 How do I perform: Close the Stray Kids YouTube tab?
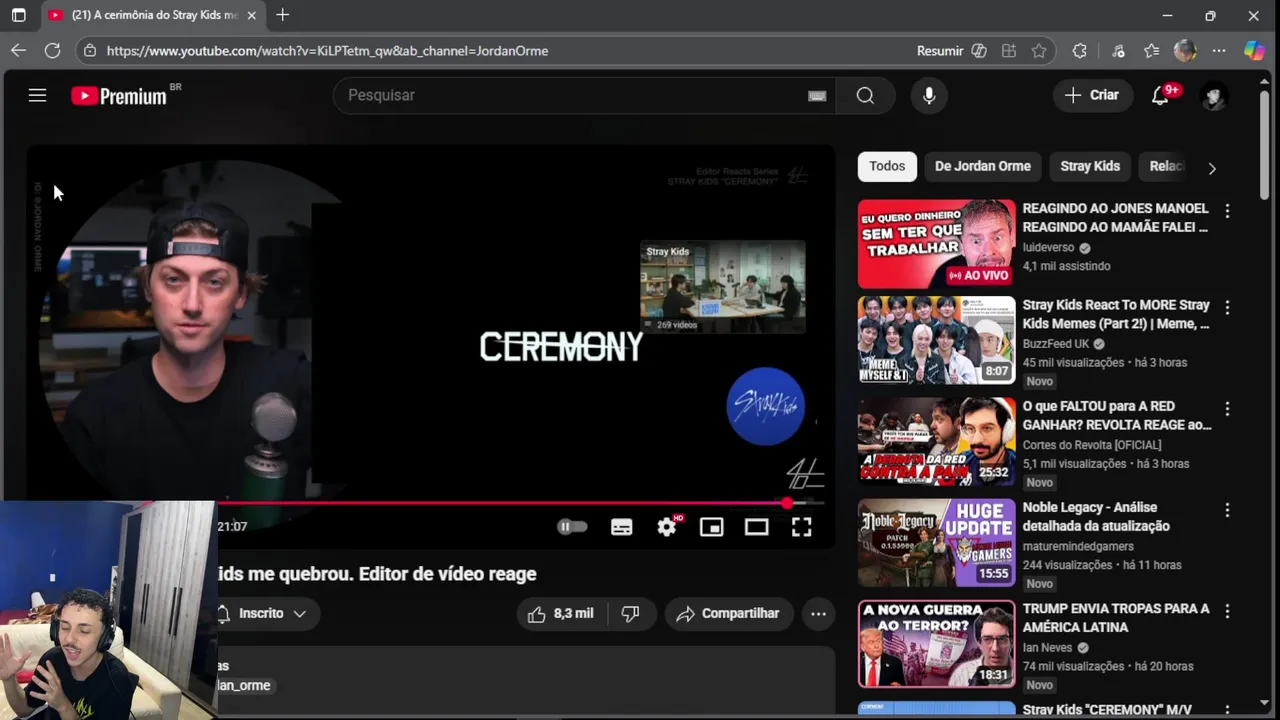[x=252, y=15]
